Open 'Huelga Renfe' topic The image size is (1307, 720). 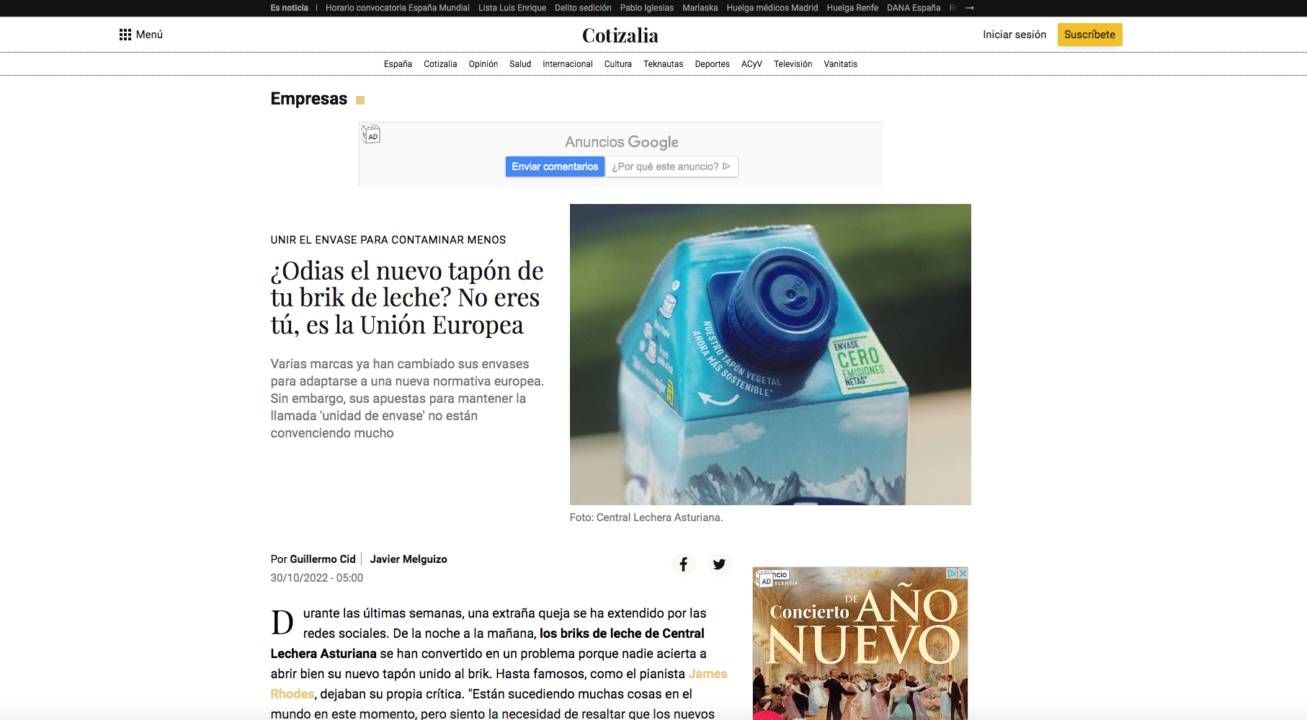(852, 8)
